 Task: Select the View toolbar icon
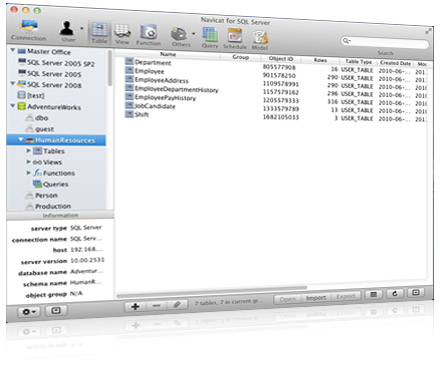[122, 34]
